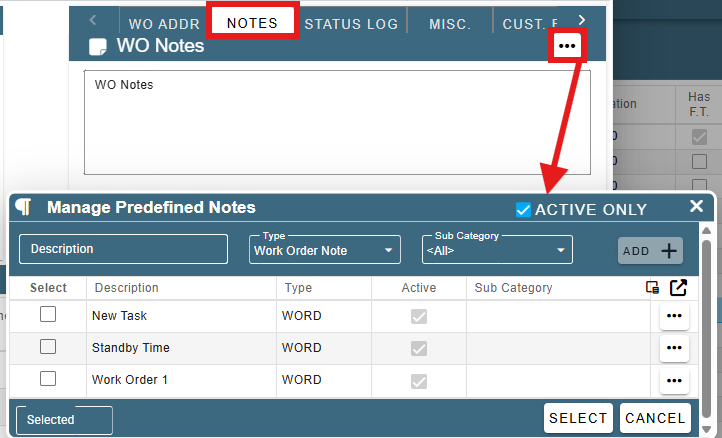Click the Standby Time description cell

click(181, 348)
